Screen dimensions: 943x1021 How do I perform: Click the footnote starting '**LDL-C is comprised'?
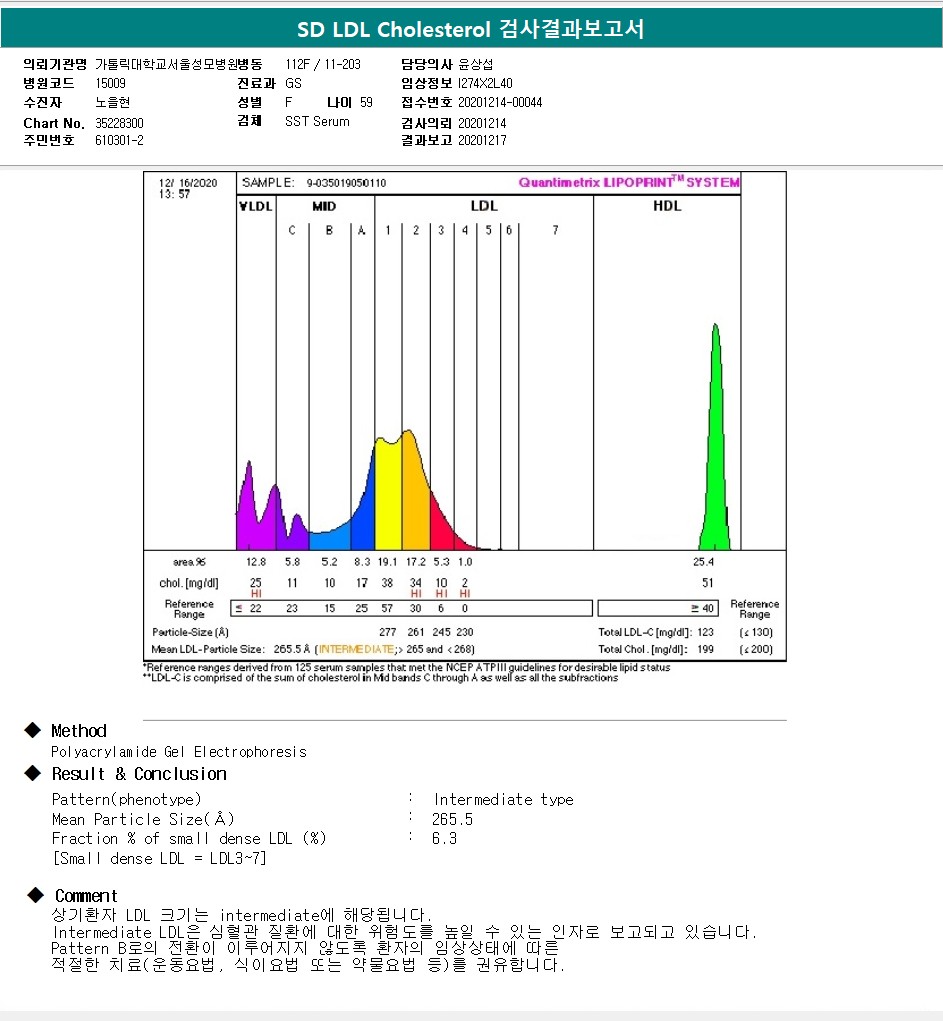tap(380, 678)
